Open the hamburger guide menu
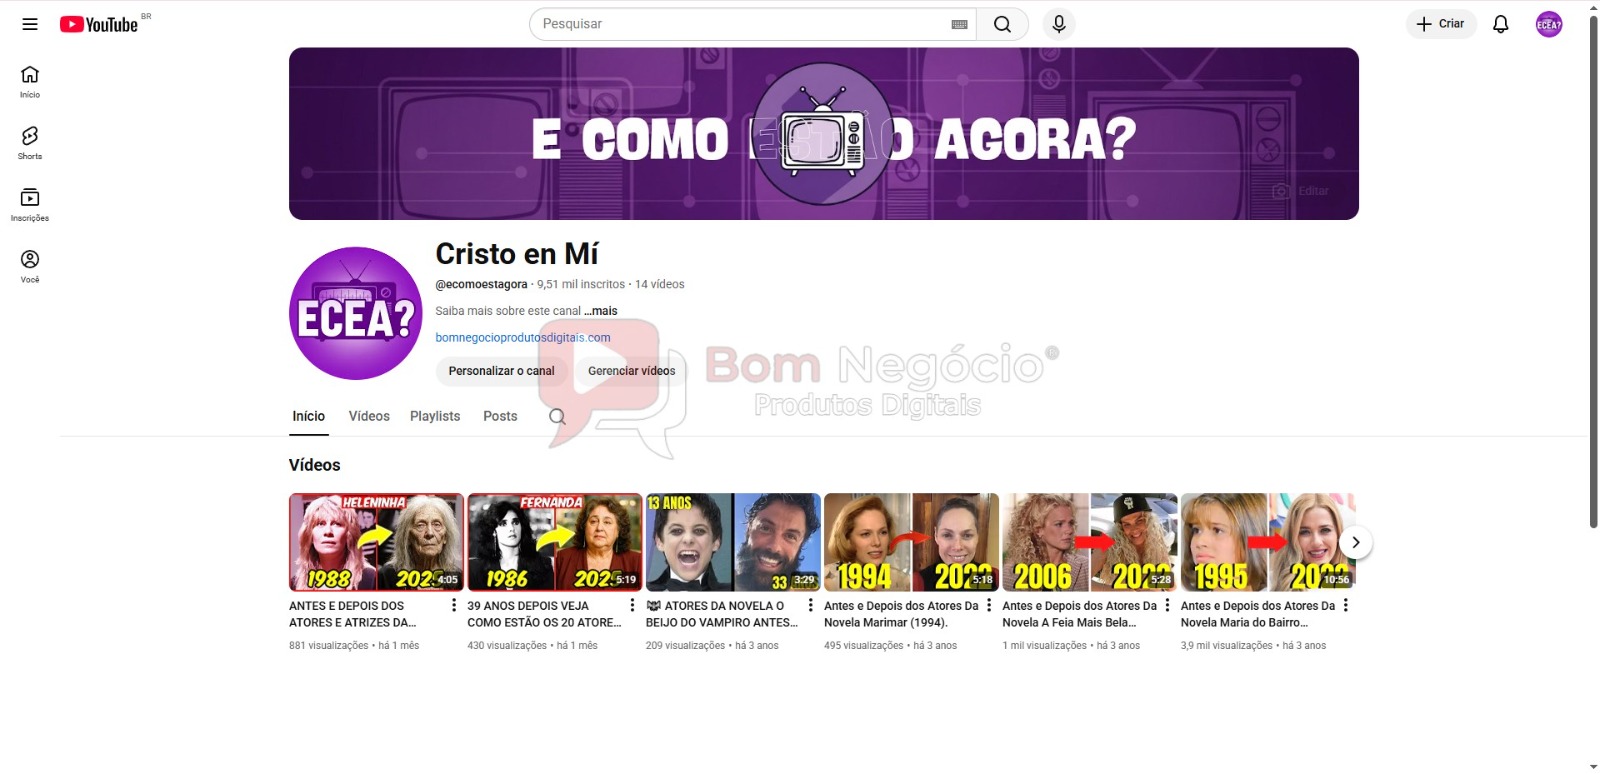Image resolution: width=1600 pixels, height=774 pixels. point(30,24)
